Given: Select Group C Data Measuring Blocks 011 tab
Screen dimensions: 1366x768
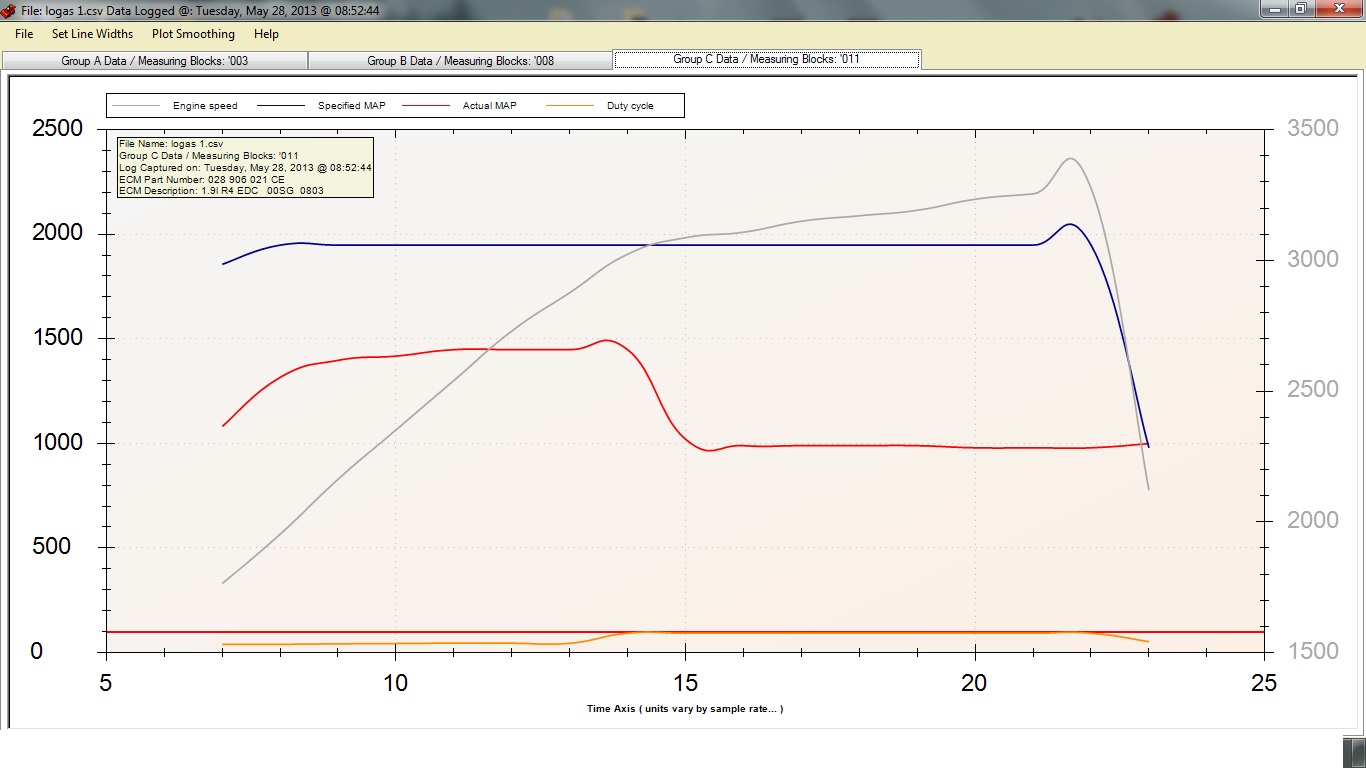Looking at the screenshot, I should pos(766,60).
